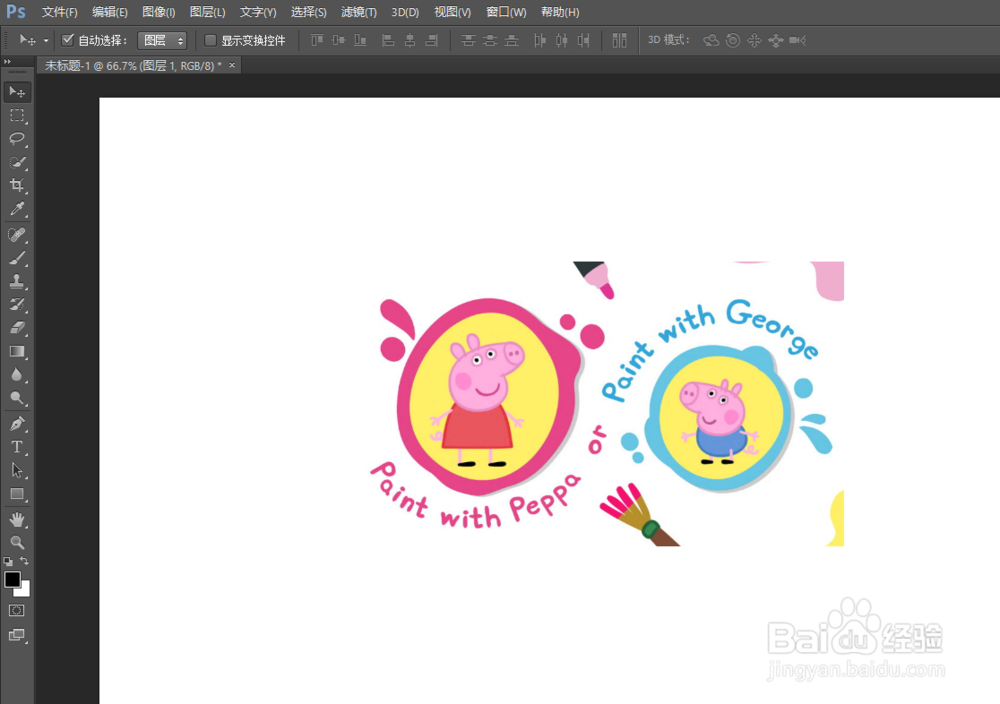Select the Quick Selection tool
This screenshot has height=704, width=1000.
pos(17,162)
